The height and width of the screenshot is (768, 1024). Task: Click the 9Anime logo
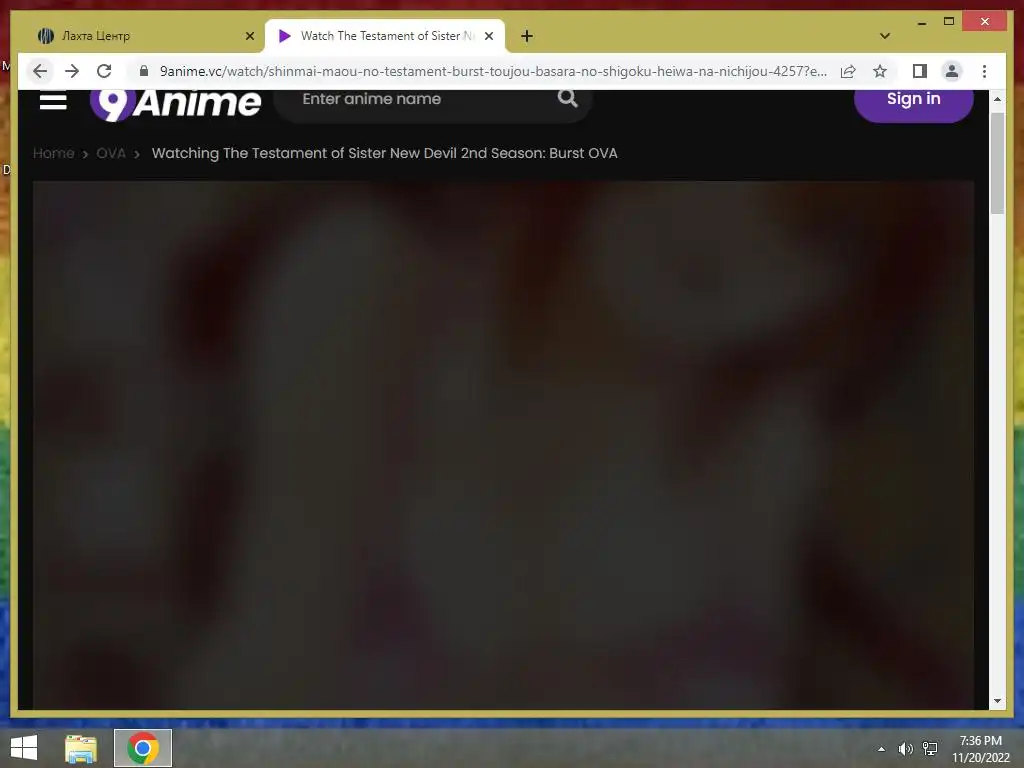click(175, 104)
